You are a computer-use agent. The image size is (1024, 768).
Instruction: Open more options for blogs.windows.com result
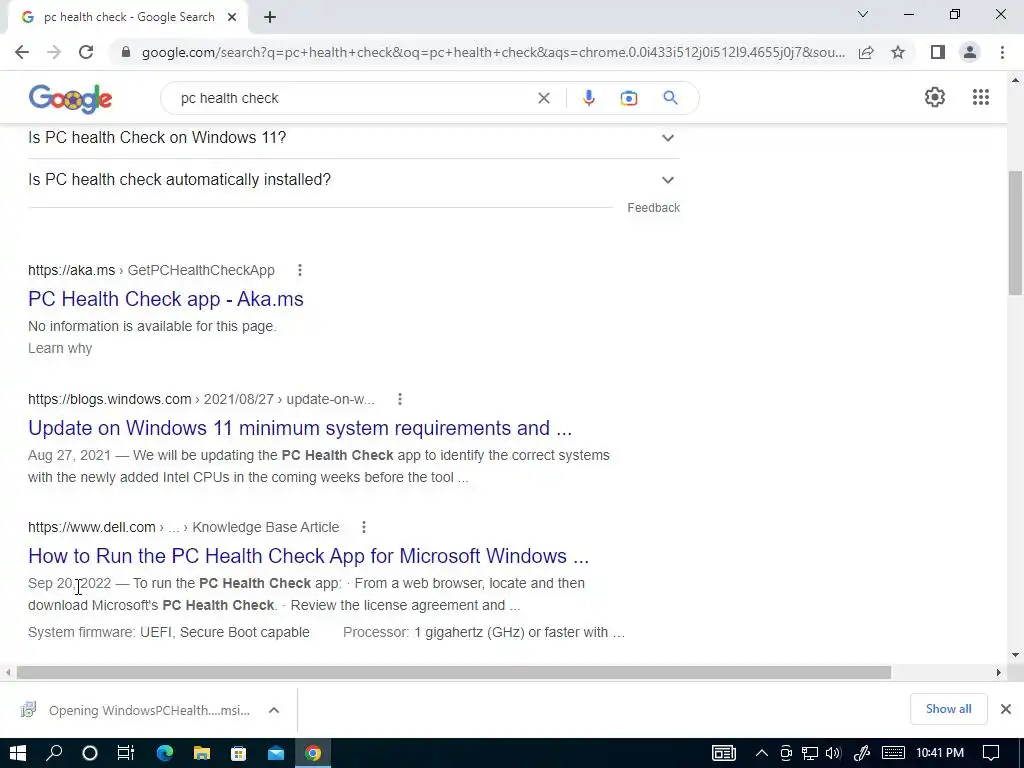click(400, 399)
